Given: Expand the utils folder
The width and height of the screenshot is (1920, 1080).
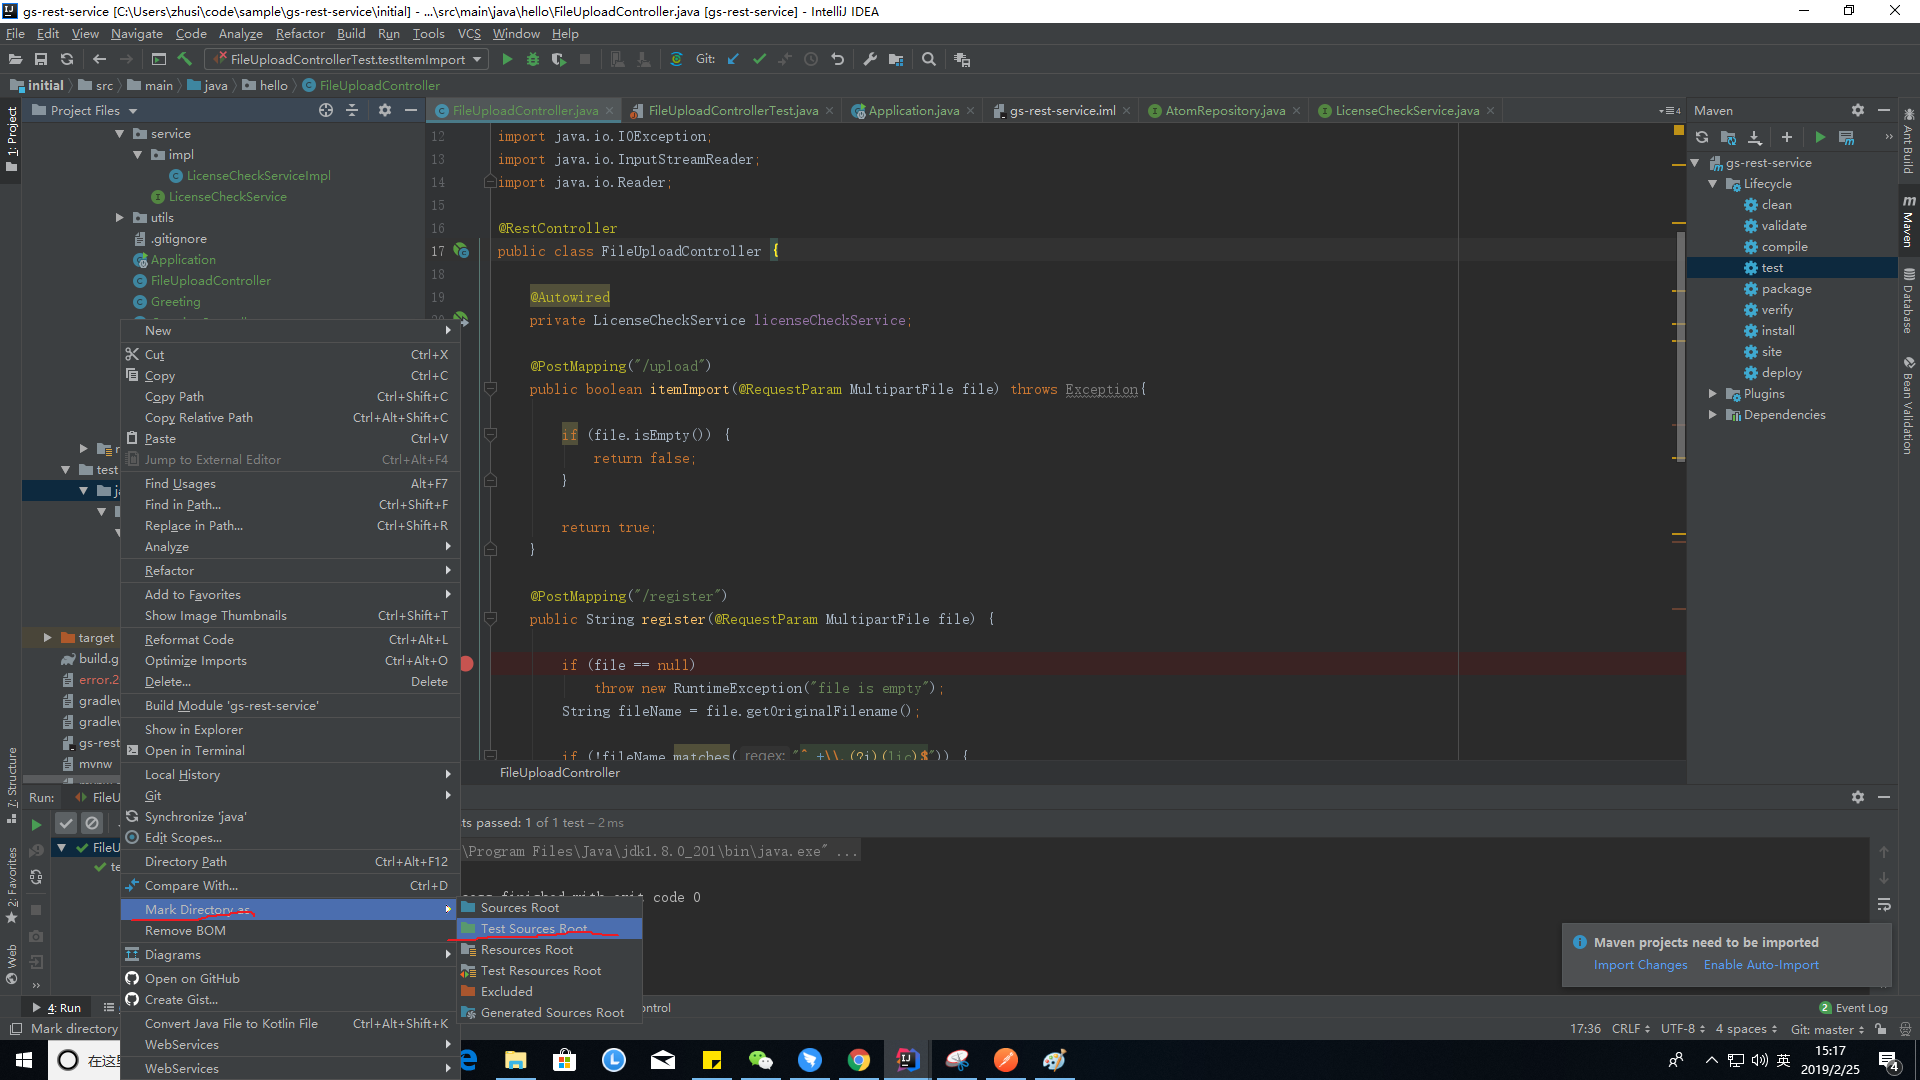Looking at the screenshot, I should [x=119, y=218].
